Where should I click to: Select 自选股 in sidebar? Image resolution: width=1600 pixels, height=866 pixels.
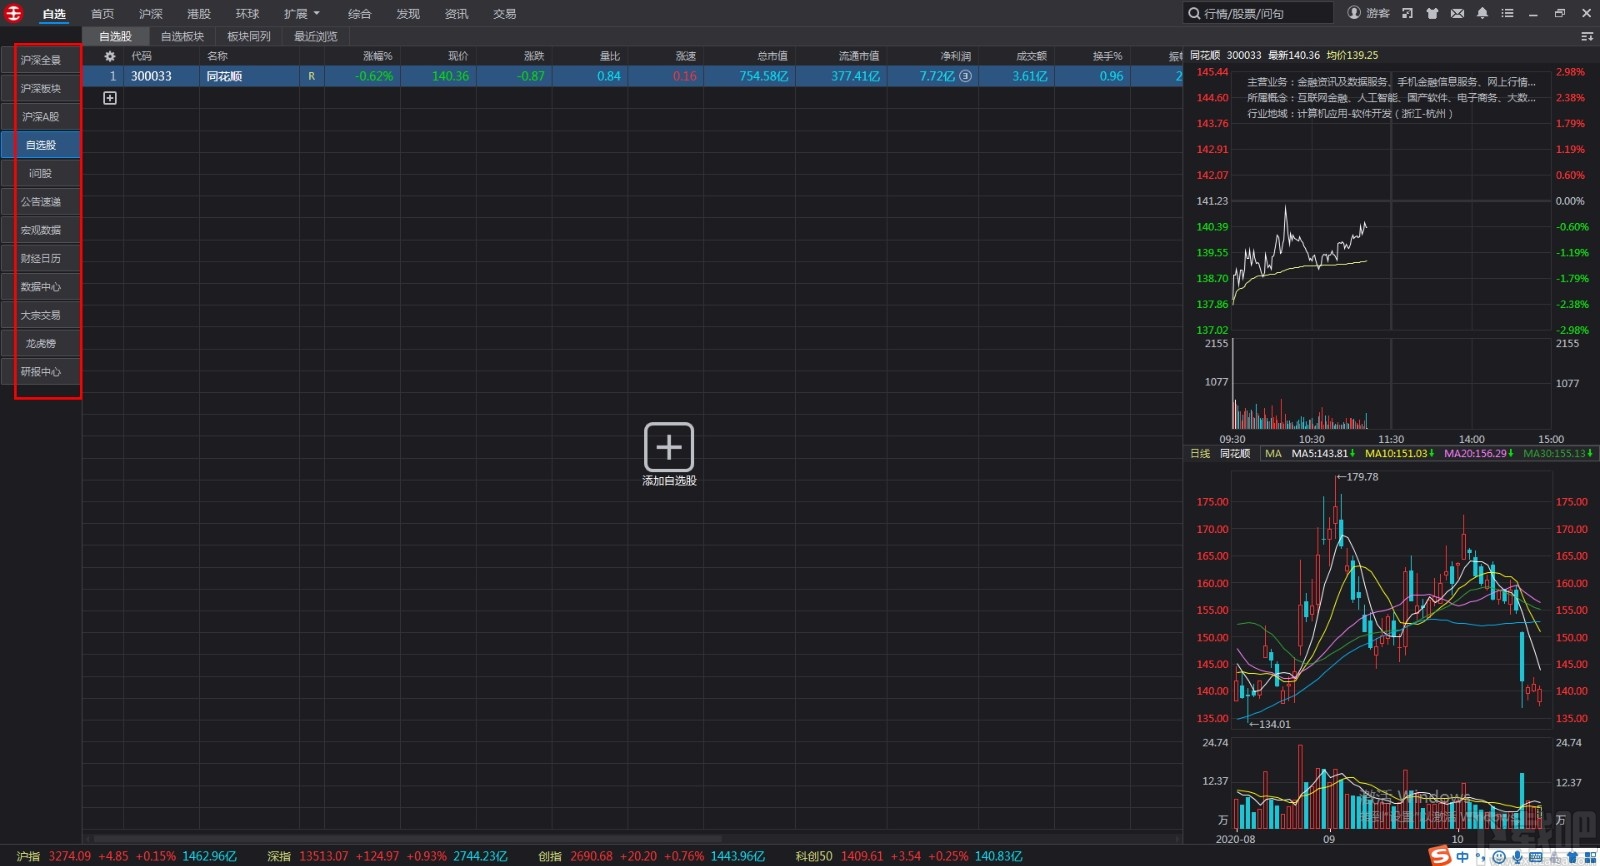(41, 145)
